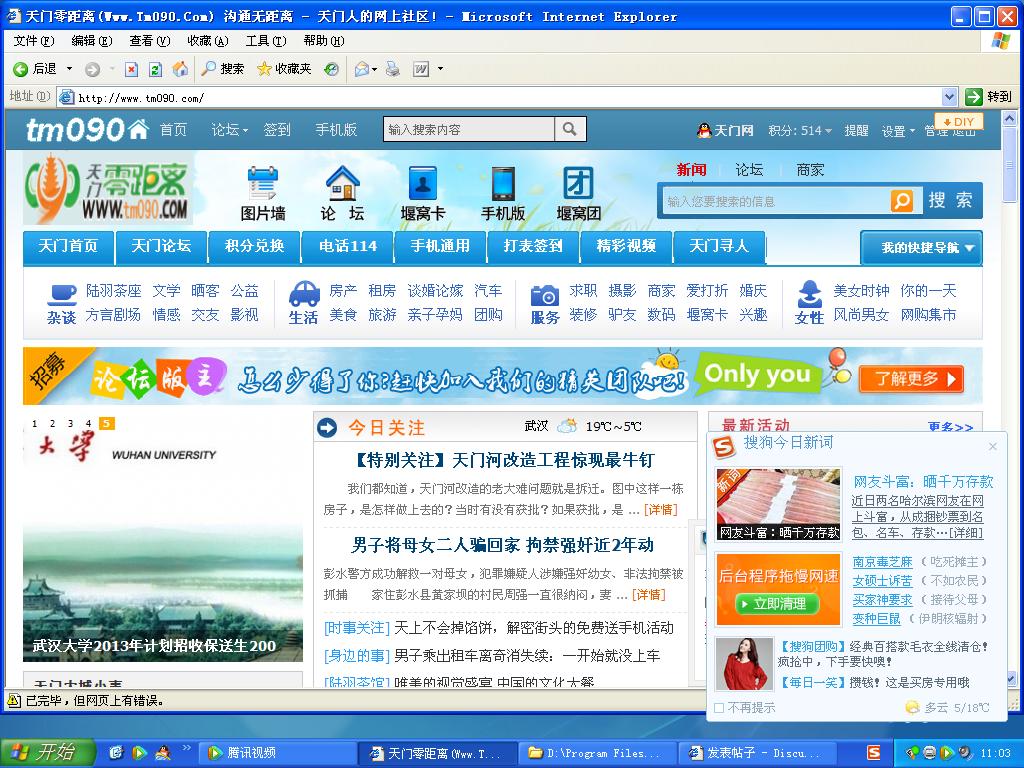Click the IE Stop loading icon
This screenshot has width=1024, height=768.
coord(131,69)
